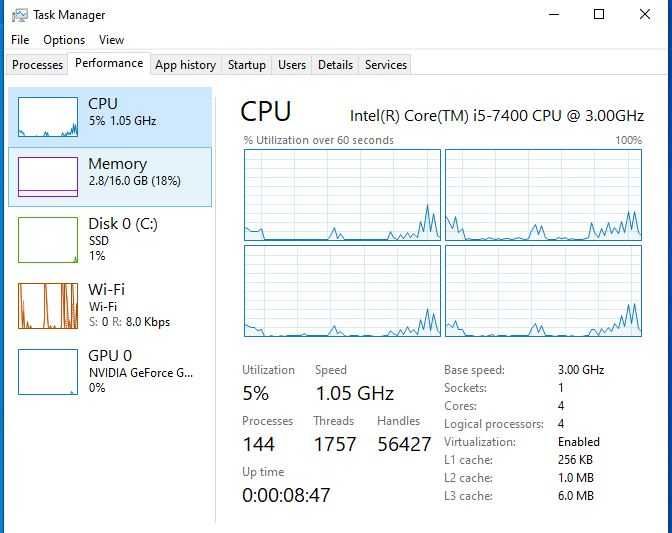Open the File menu
Viewport: 672px width, 533px height.
[20, 40]
